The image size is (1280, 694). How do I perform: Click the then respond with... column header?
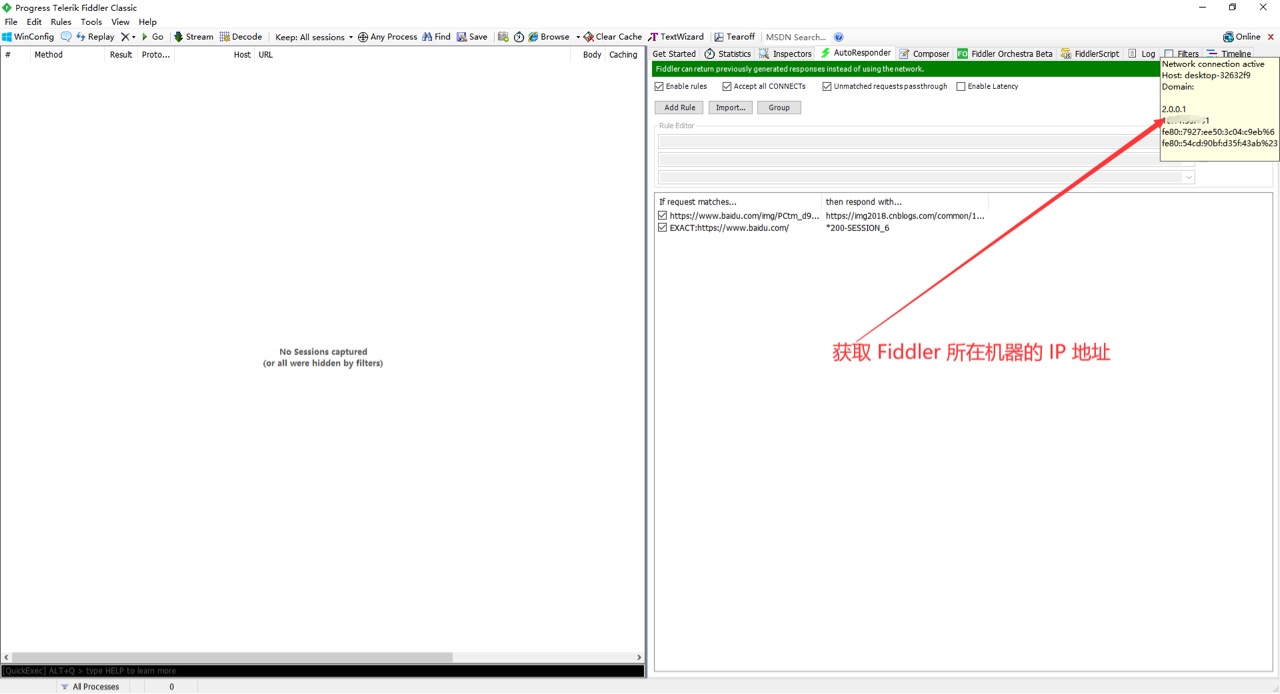[905, 202]
